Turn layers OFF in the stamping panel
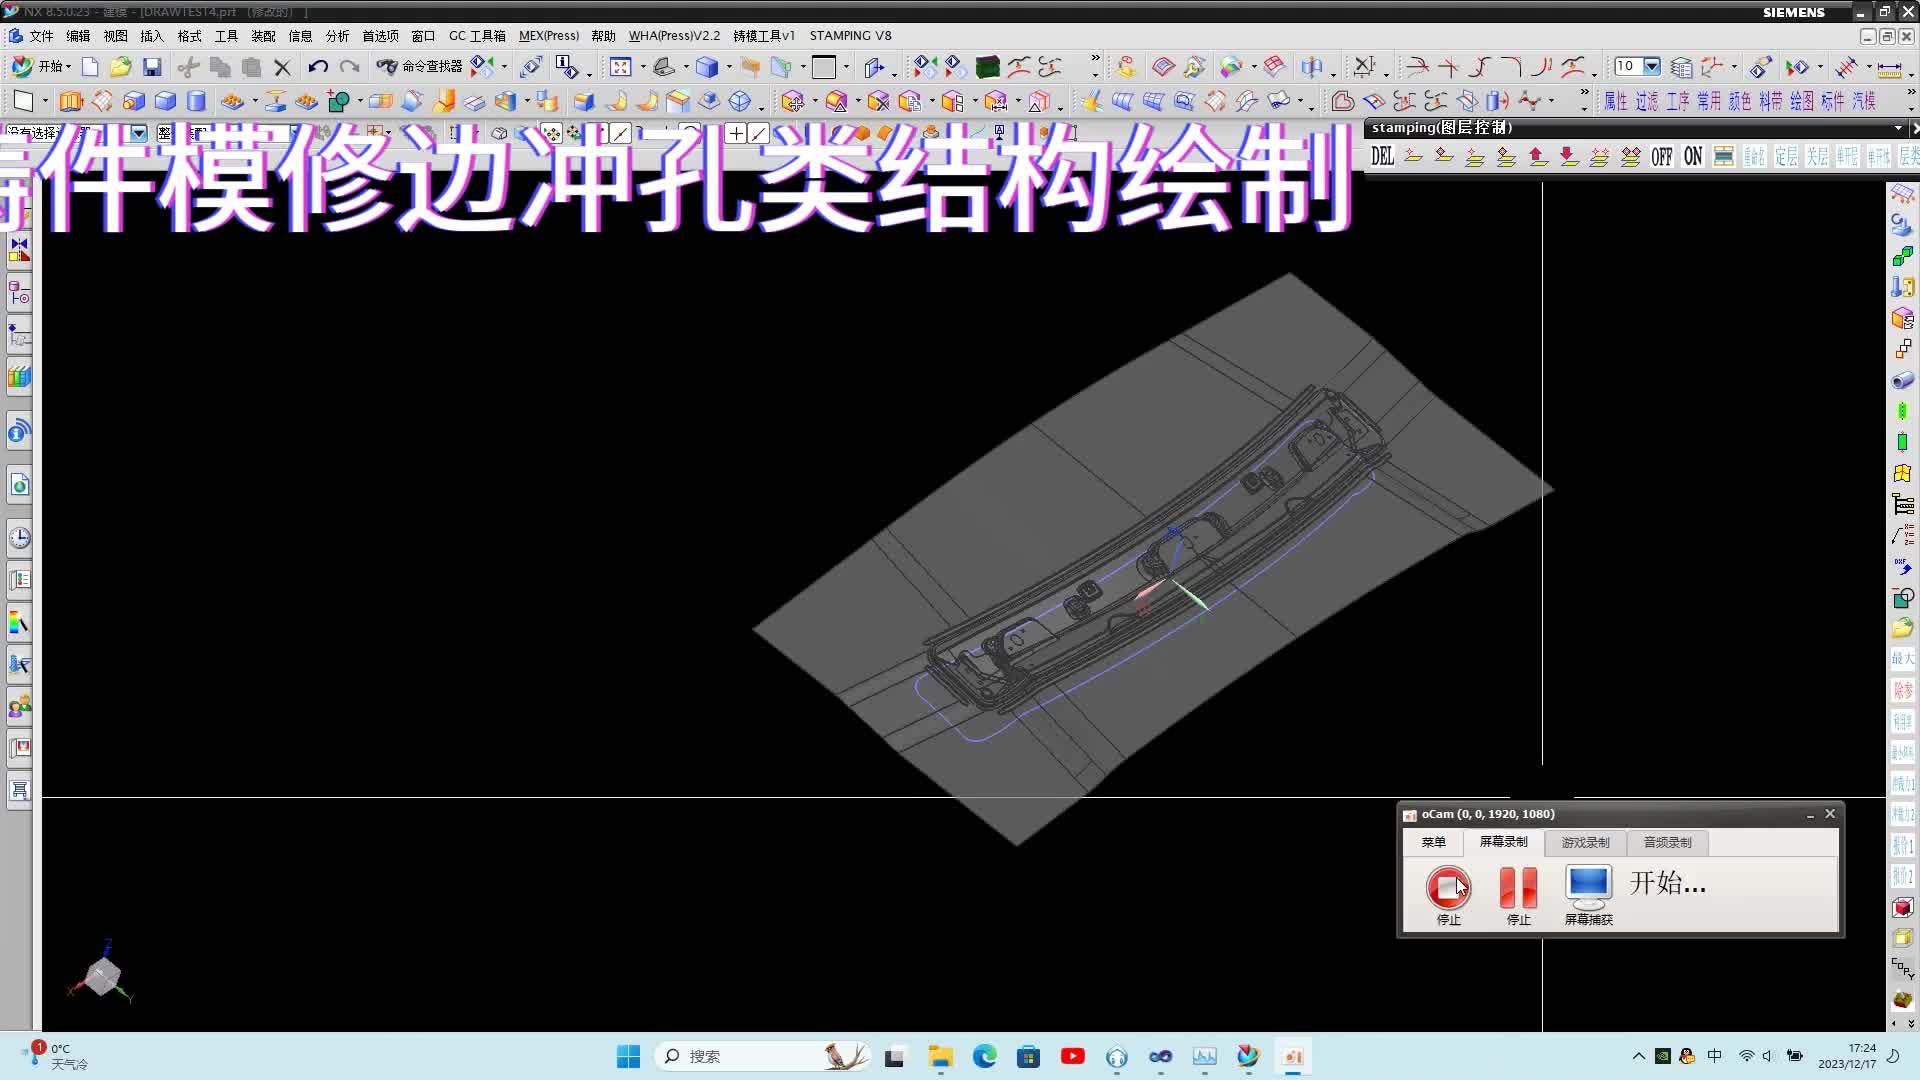1920x1080 pixels. (x=1662, y=157)
